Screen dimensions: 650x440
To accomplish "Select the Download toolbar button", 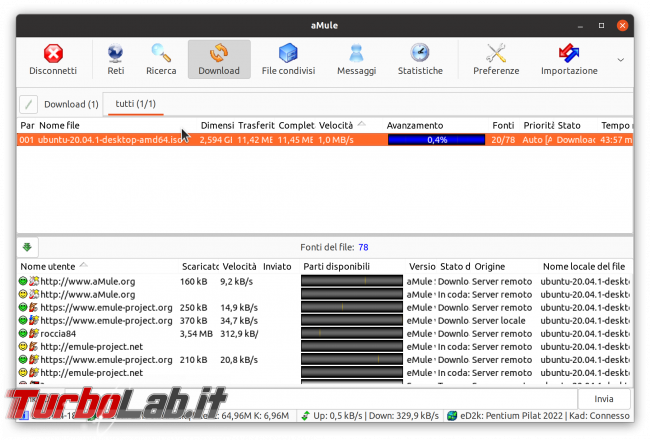I will coord(219,59).
